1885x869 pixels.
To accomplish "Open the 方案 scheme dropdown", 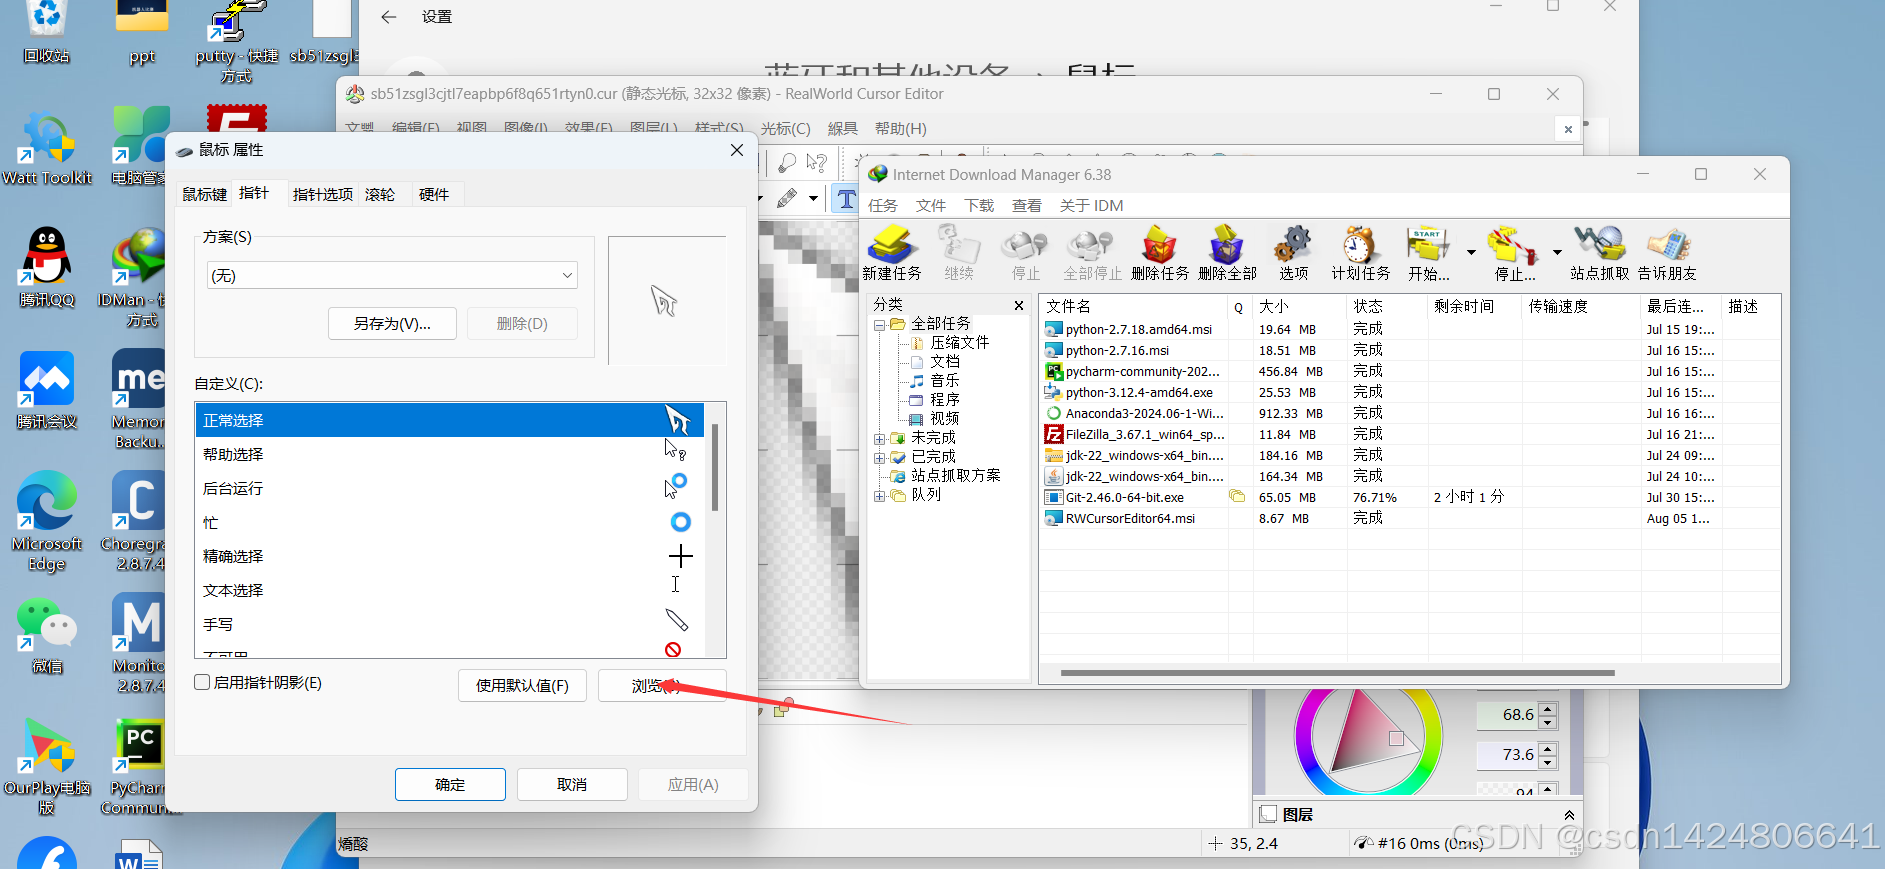I will (392, 275).
